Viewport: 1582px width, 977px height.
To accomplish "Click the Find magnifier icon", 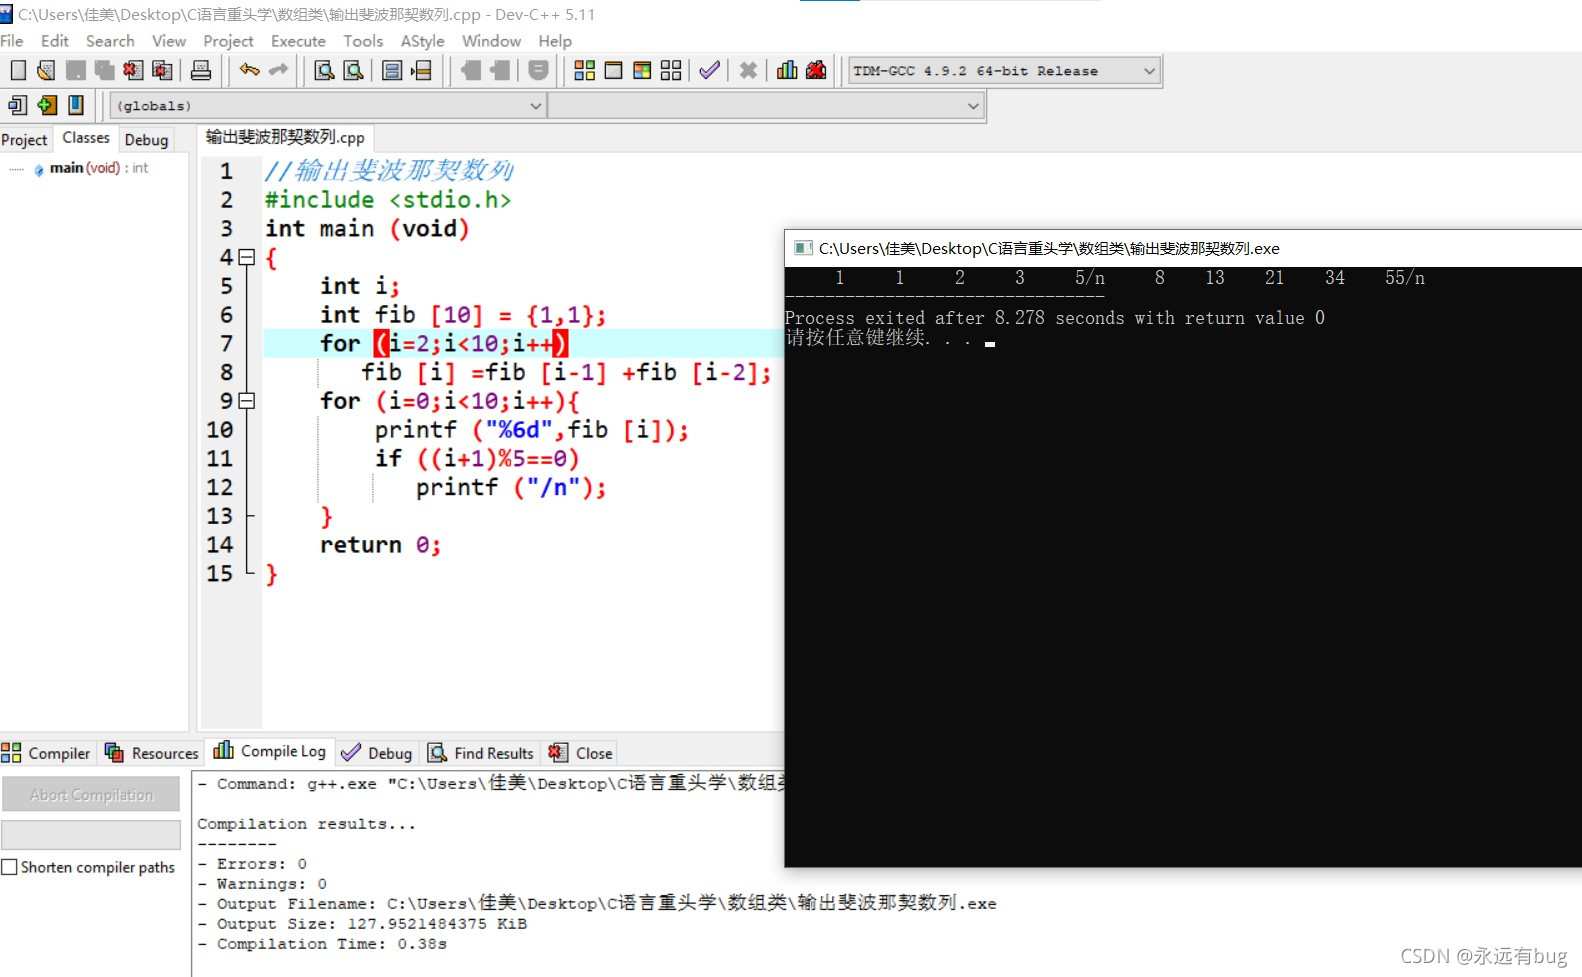I will click(324, 70).
